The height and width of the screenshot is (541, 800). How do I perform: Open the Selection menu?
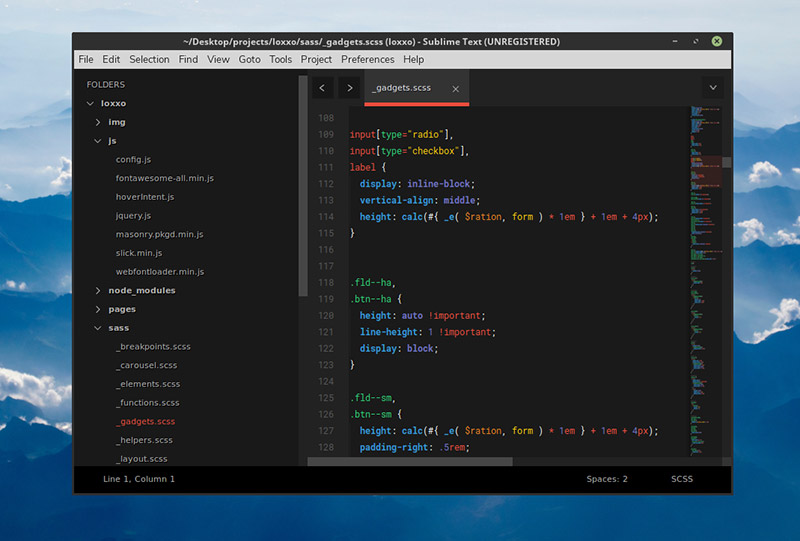coord(149,59)
